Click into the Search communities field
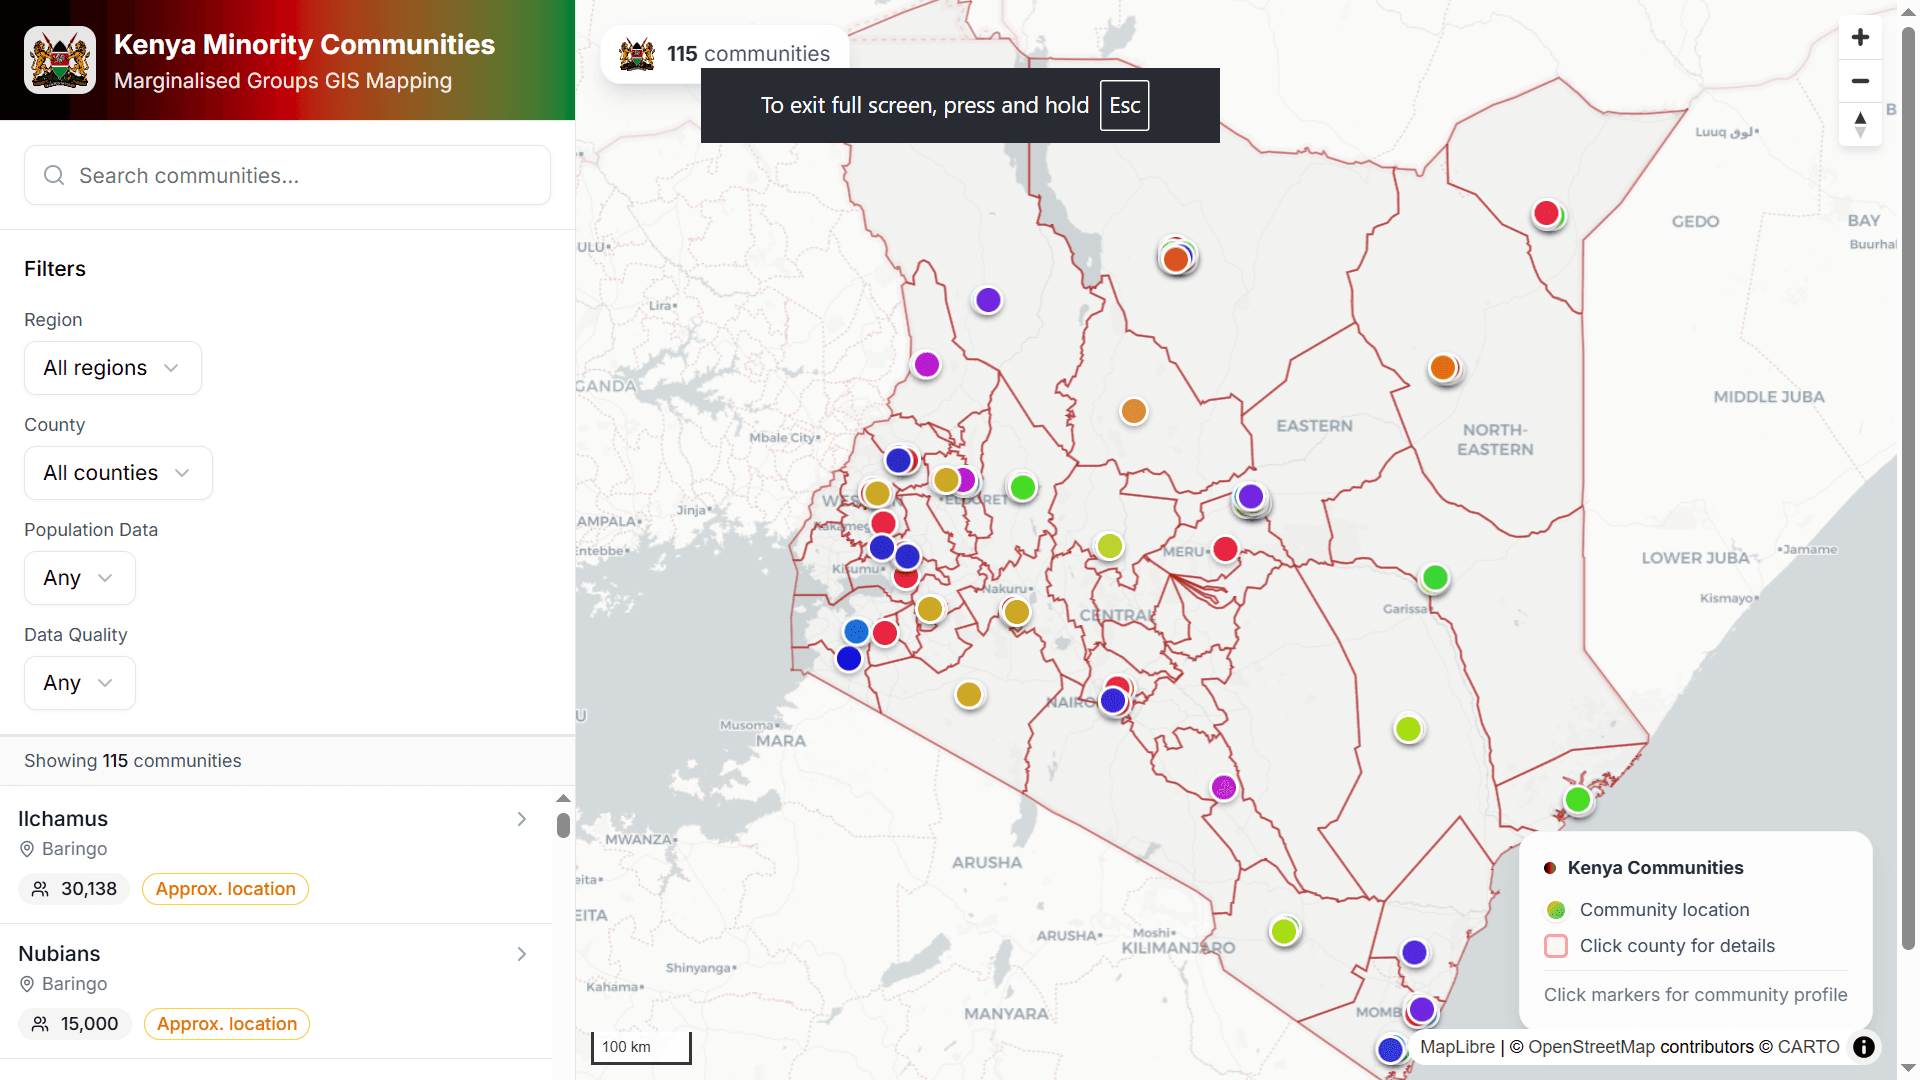This screenshot has height=1080, width=1920. tap(287, 175)
